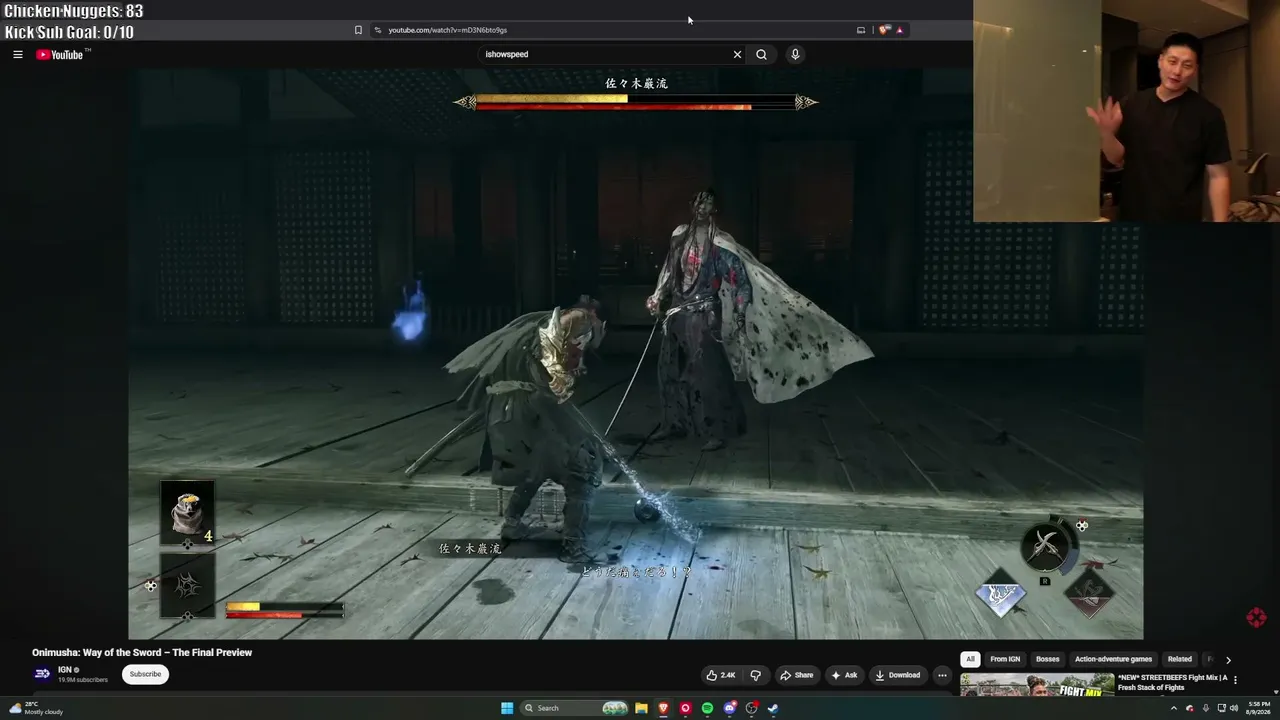Open options menu for STREETBEEFS video

click(1235, 680)
